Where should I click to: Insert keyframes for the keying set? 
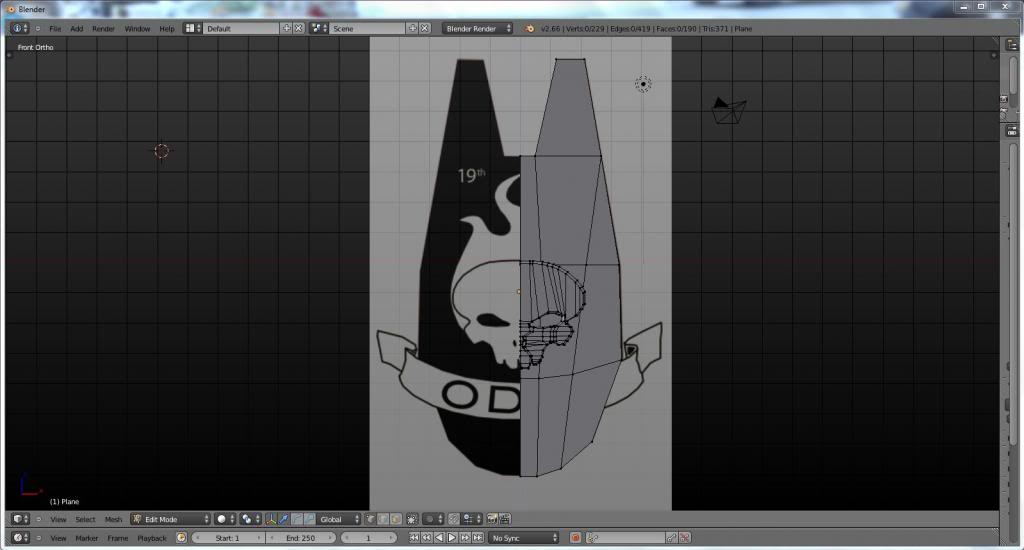pyautogui.click(x=672, y=538)
